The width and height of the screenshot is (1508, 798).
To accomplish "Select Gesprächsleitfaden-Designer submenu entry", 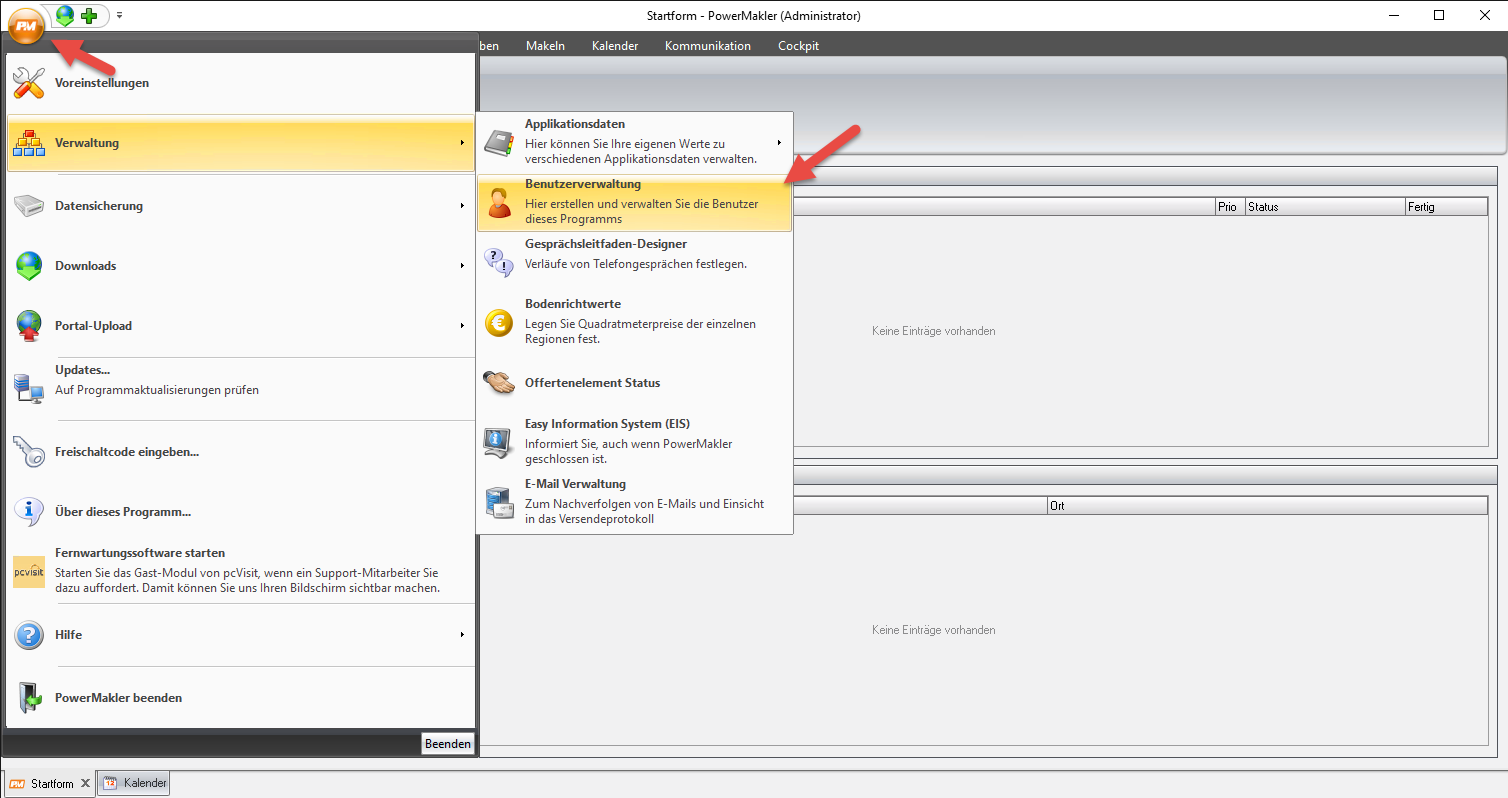I will pyautogui.click(x=635, y=263).
